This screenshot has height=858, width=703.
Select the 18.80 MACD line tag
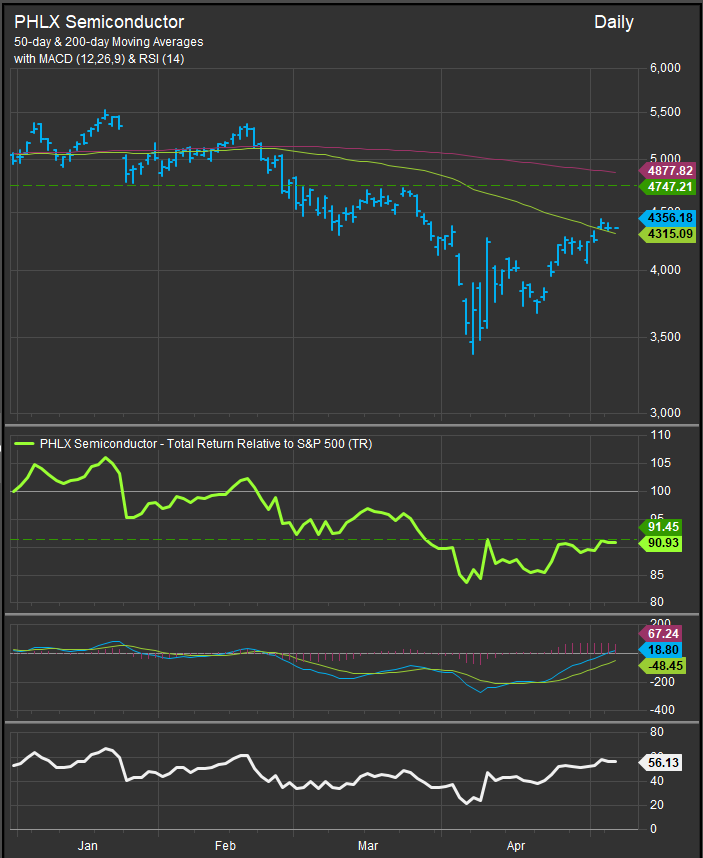[660, 650]
